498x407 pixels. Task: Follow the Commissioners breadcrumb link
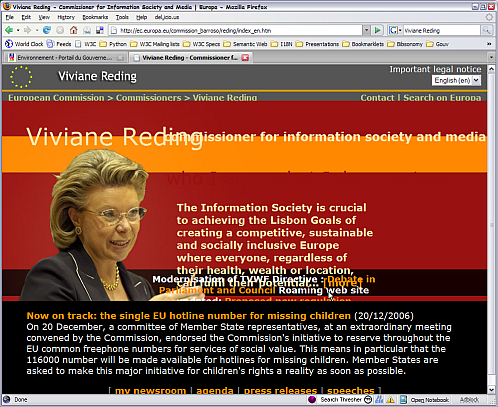click(x=149, y=98)
